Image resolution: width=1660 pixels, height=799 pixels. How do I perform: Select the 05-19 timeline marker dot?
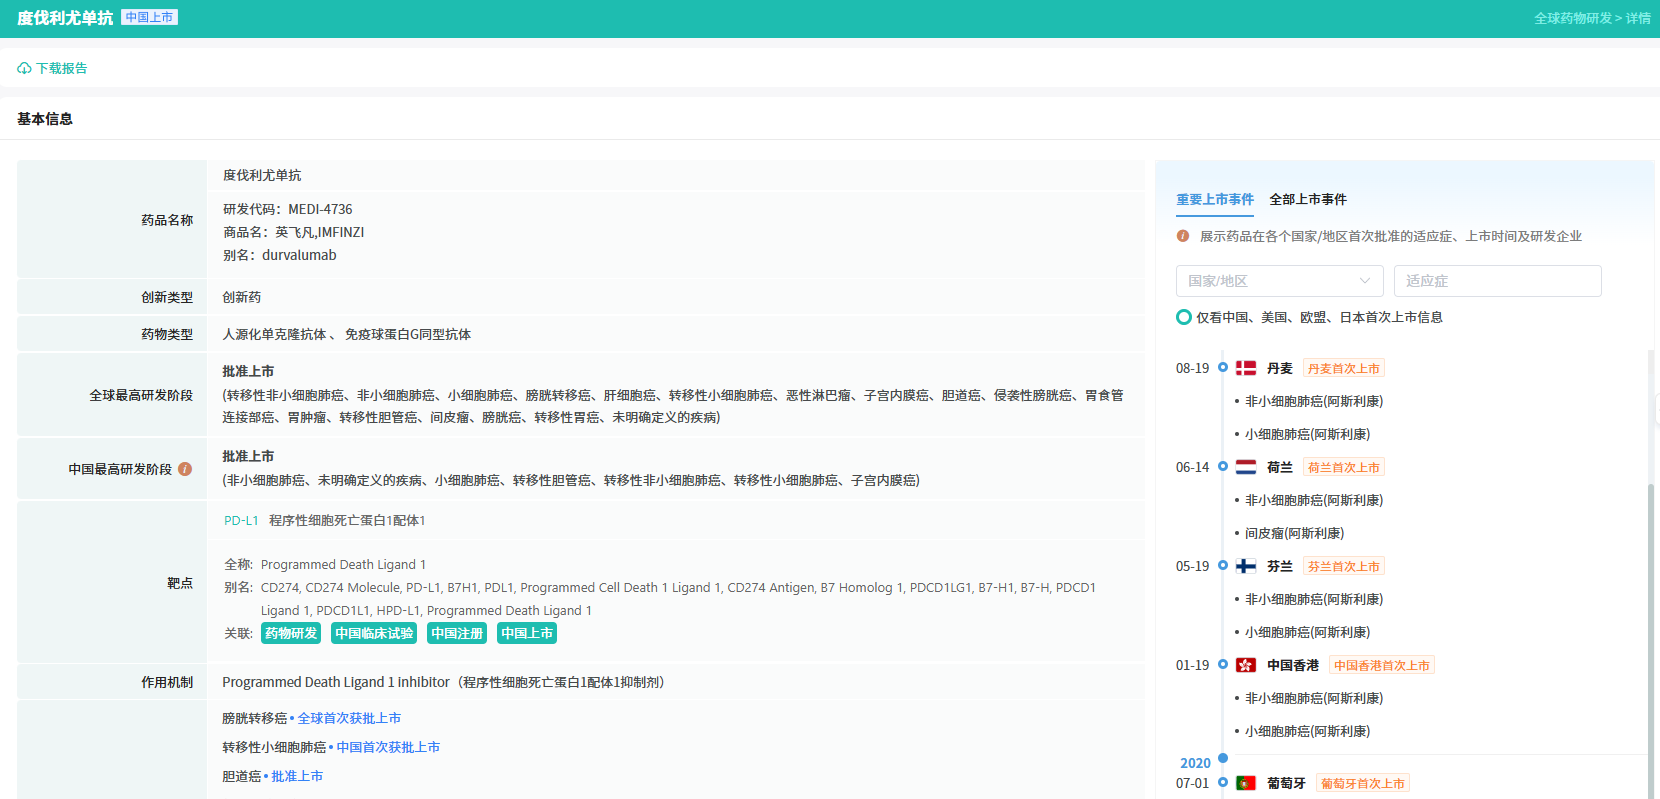[1222, 565]
